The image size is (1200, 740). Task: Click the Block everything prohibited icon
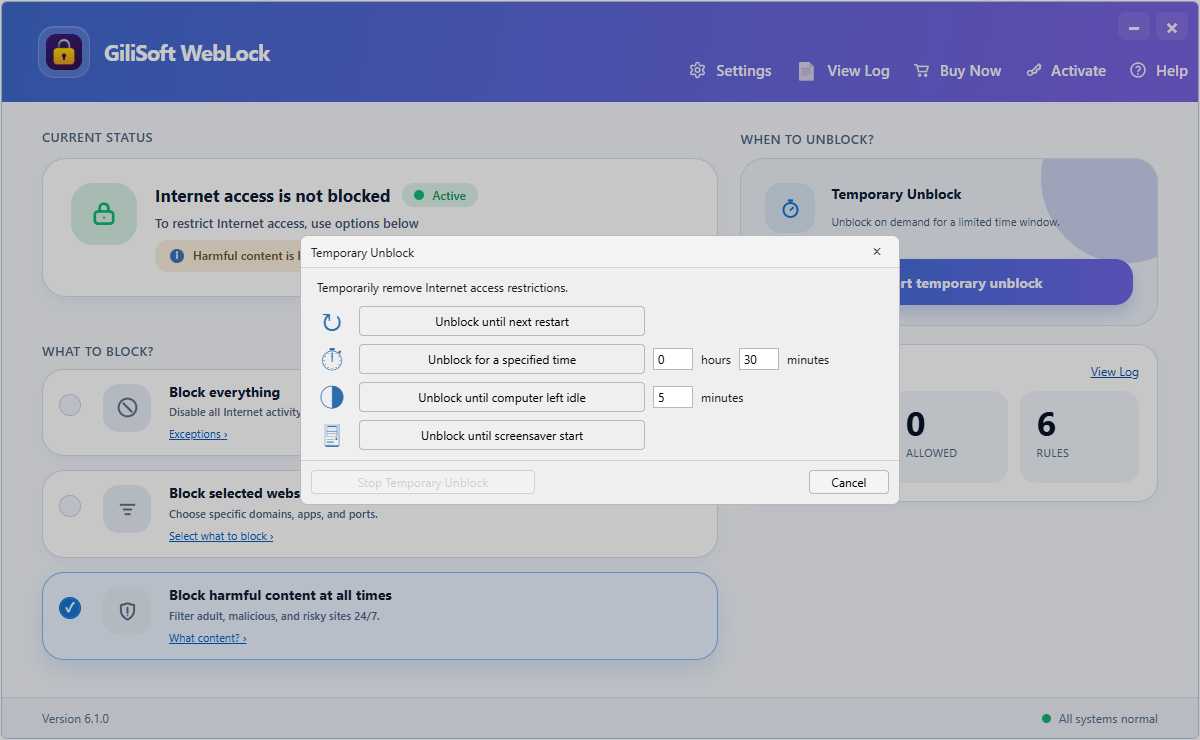tap(127, 407)
